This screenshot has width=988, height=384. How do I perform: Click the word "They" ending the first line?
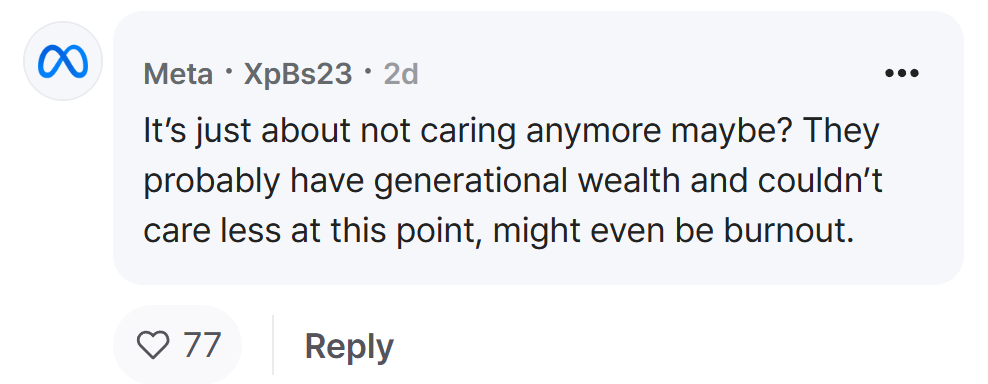pos(841,132)
